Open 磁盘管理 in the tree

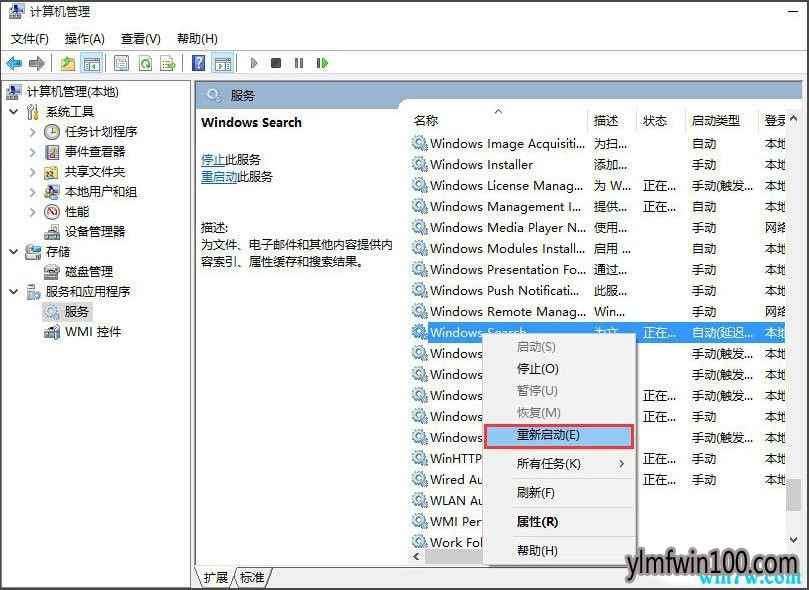89,272
